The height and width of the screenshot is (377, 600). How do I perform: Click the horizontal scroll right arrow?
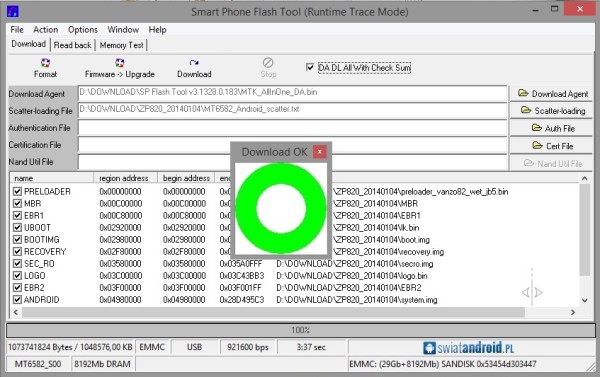pos(572,312)
